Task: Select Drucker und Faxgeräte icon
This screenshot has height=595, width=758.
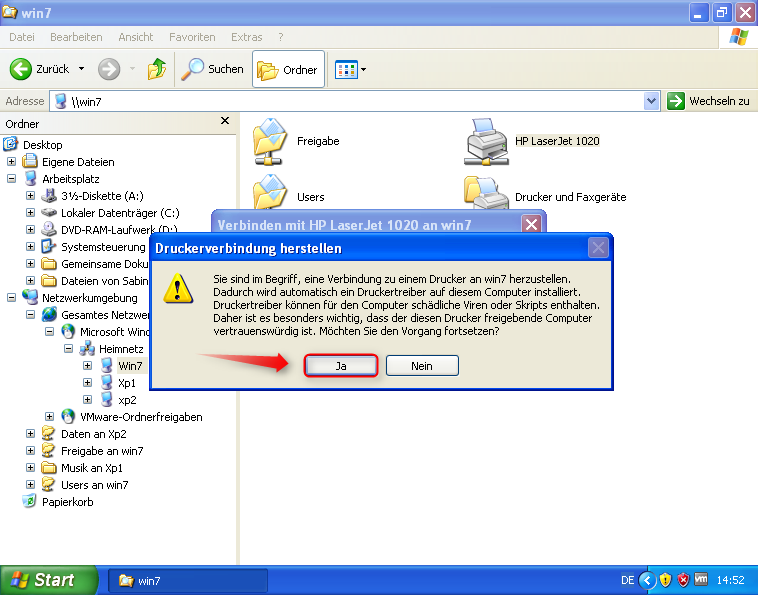Action: [x=486, y=192]
